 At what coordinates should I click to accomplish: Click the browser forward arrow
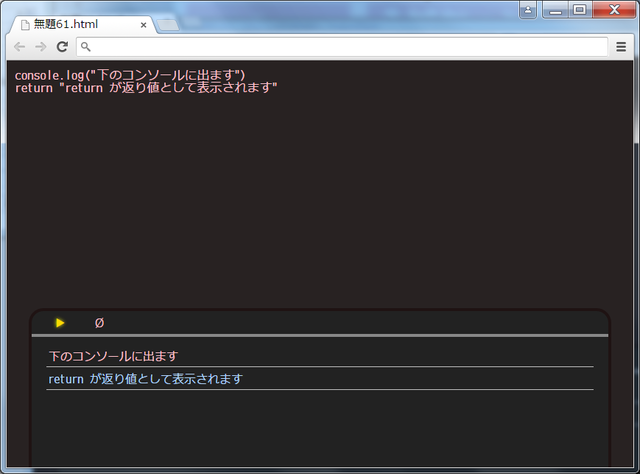tap(41, 47)
